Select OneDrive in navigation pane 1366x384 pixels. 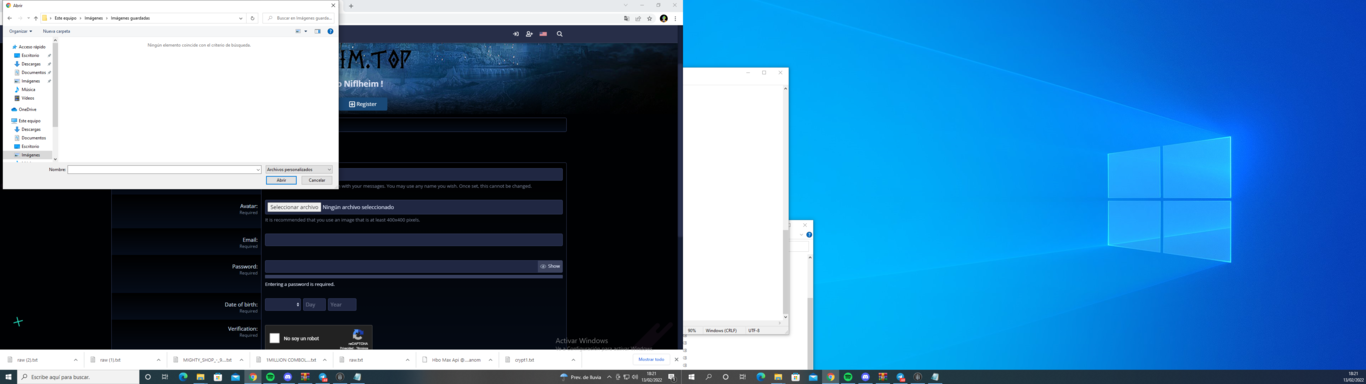tap(27, 109)
